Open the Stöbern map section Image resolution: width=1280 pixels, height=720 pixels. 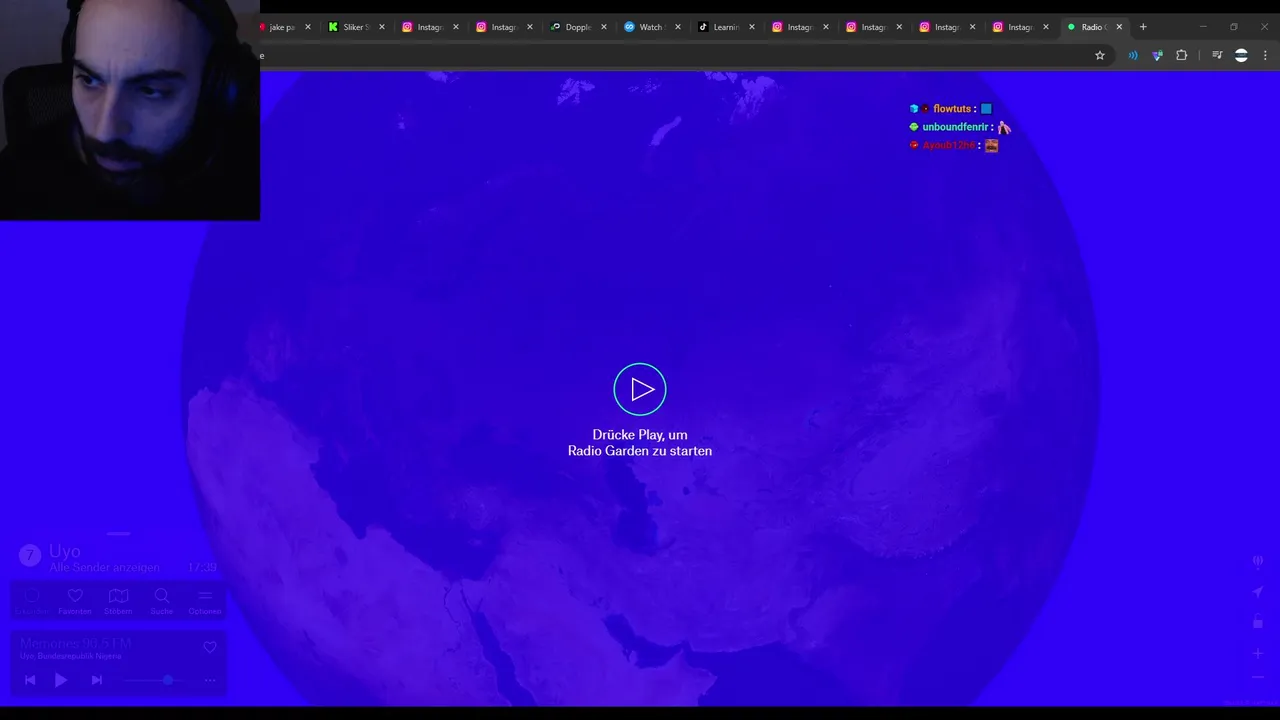click(118, 601)
